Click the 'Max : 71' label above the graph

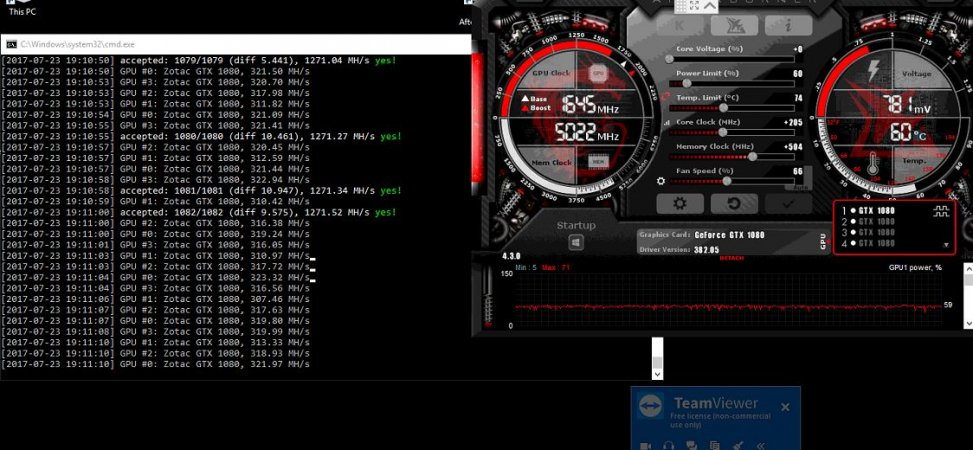[x=555, y=268]
